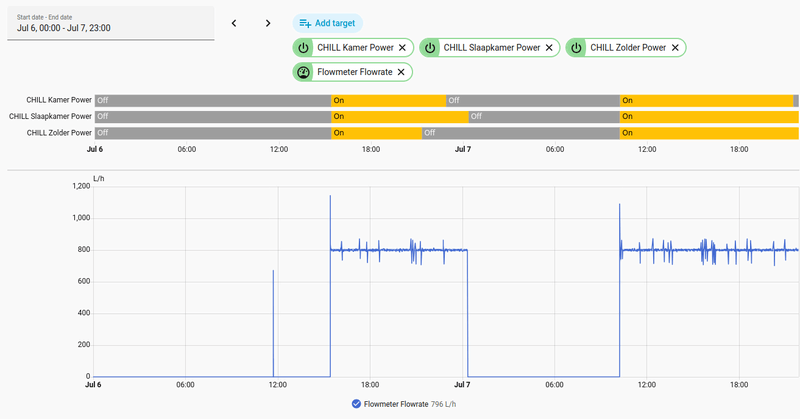This screenshot has height=419, width=800.
Task: Click the power icon on CHILL Slaapkamer Power chip
Action: click(430, 47)
